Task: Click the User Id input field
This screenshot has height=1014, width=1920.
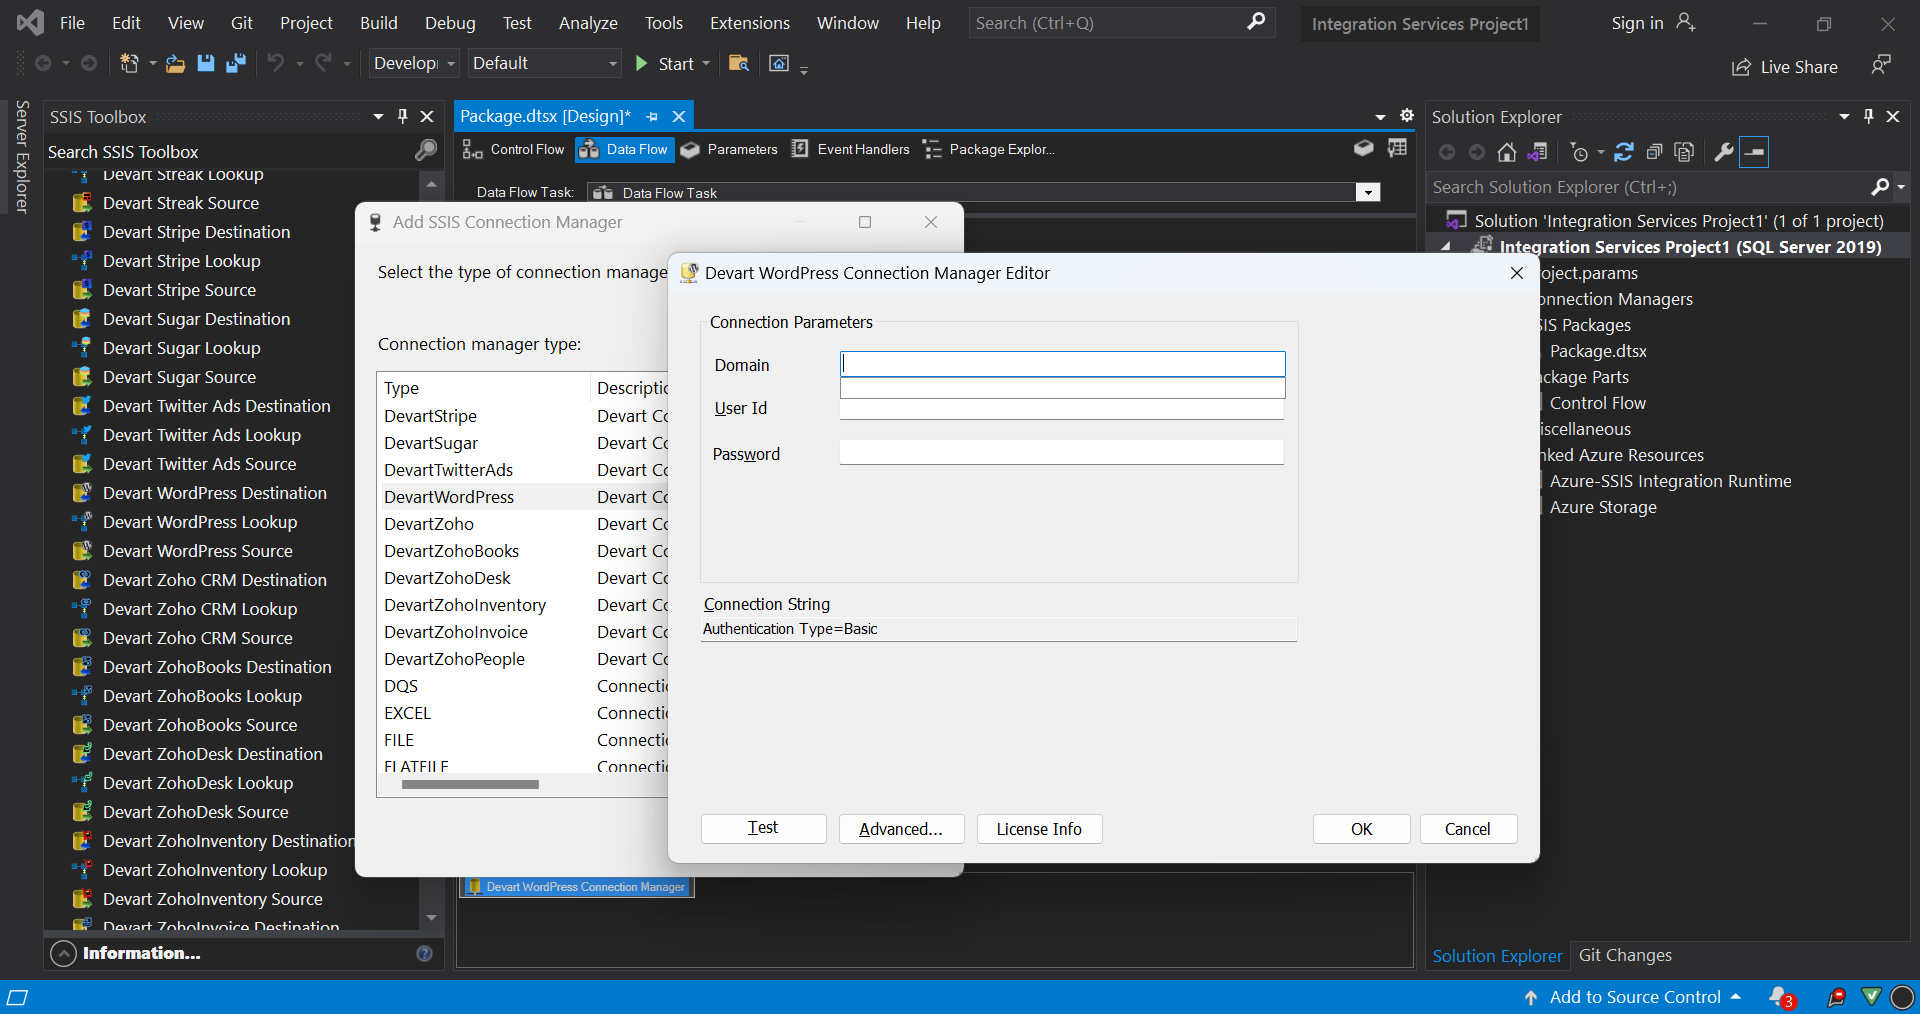Action: pos(1062,408)
